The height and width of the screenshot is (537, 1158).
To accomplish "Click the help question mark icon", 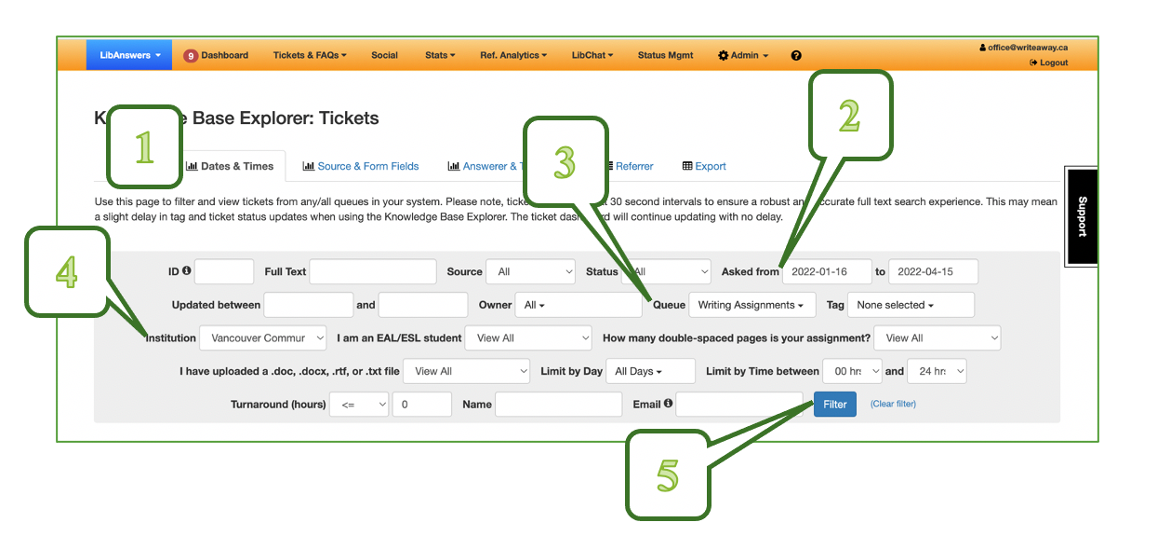I will [796, 56].
